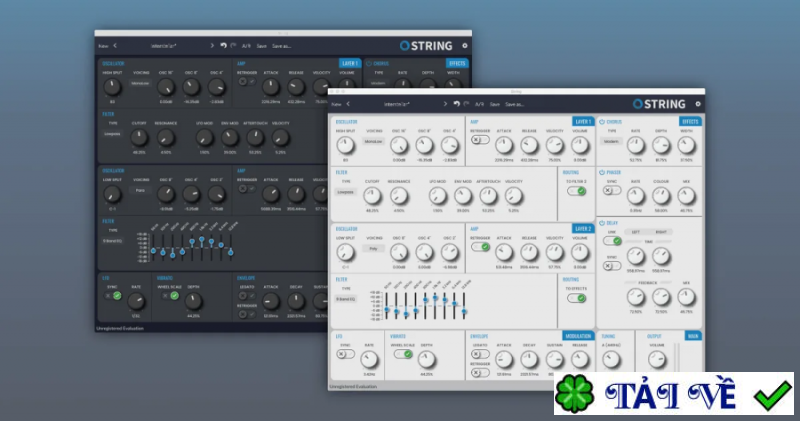Open 8 Band EQ filter type dropdown
This screenshot has width=800, height=421.
(347, 299)
